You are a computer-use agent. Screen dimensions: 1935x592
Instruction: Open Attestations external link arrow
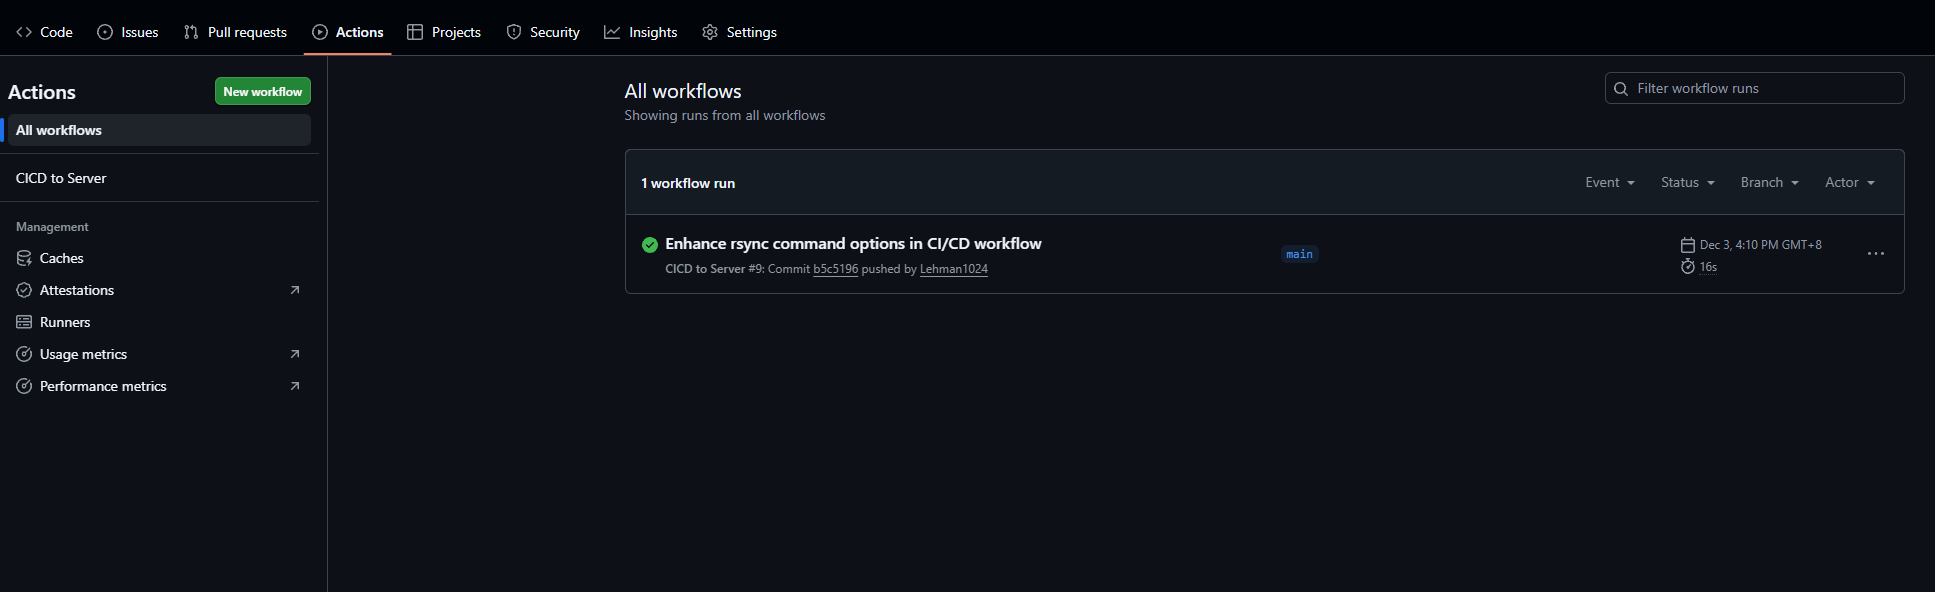click(x=295, y=290)
